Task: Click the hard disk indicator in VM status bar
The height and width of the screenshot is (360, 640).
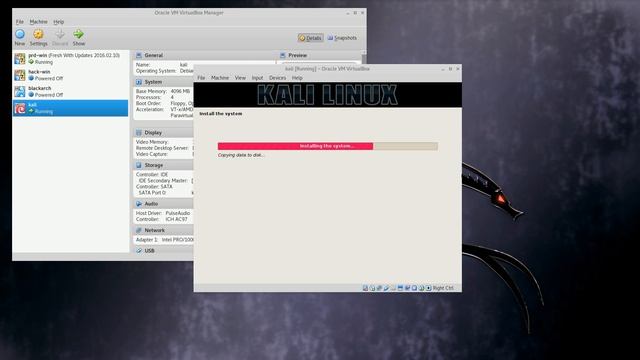Action: [365, 288]
